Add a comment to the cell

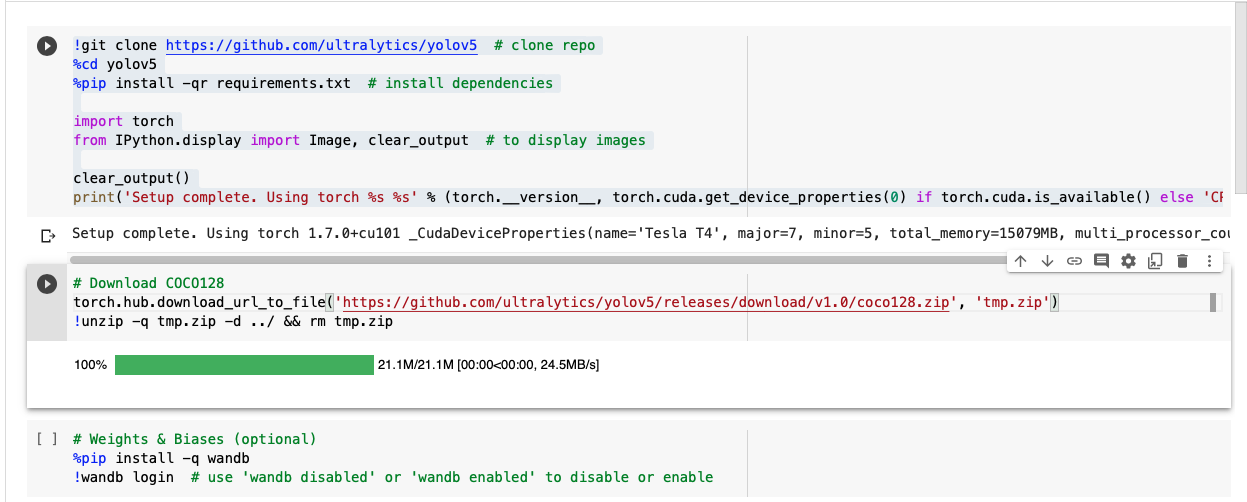tap(1101, 261)
